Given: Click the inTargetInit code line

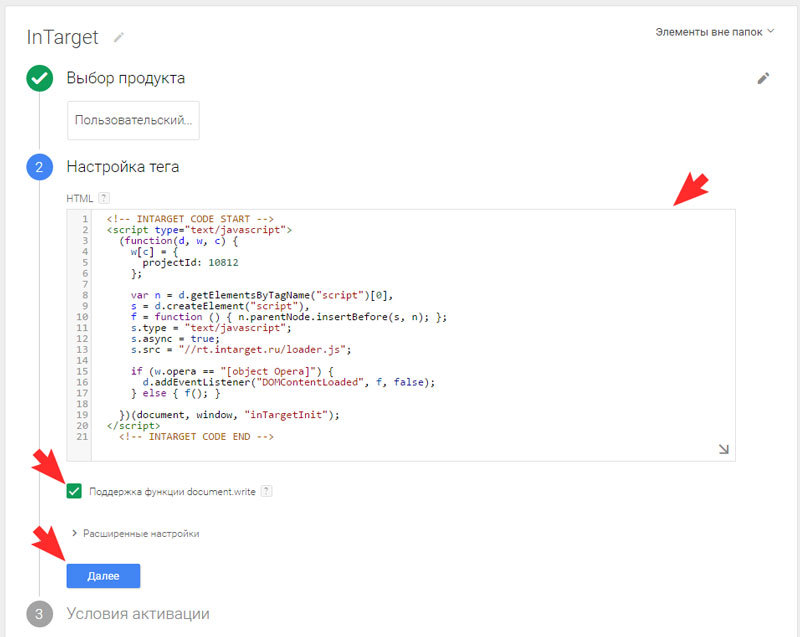Looking at the screenshot, I should point(229,415).
